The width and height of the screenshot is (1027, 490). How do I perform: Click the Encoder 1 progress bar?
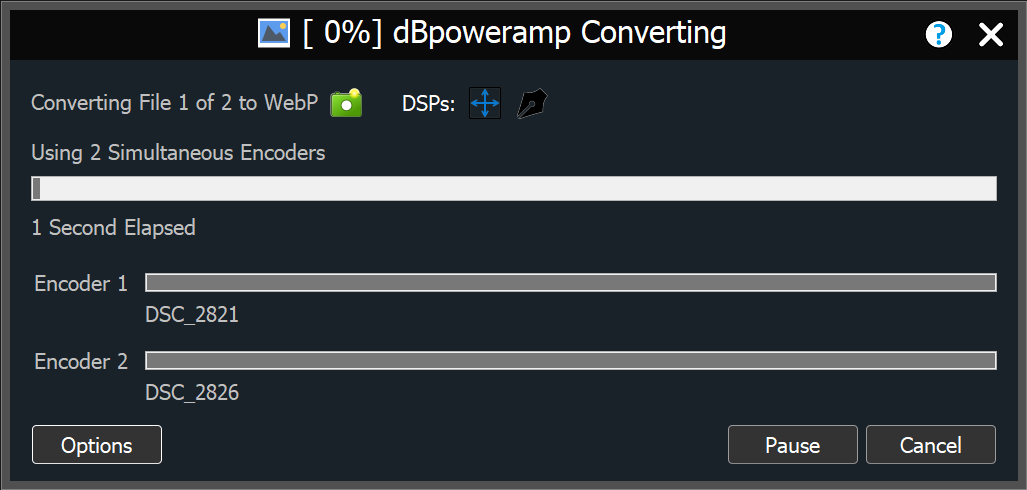click(570, 282)
